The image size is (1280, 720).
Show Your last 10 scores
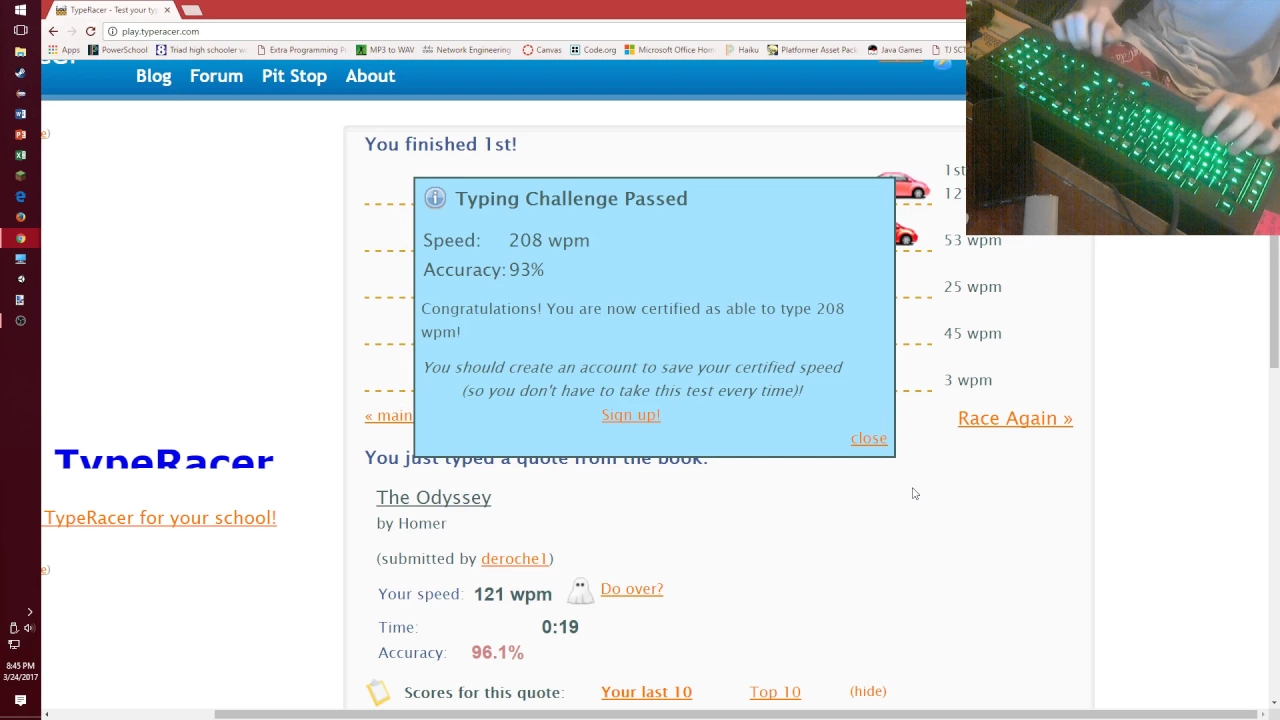[x=646, y=692]
